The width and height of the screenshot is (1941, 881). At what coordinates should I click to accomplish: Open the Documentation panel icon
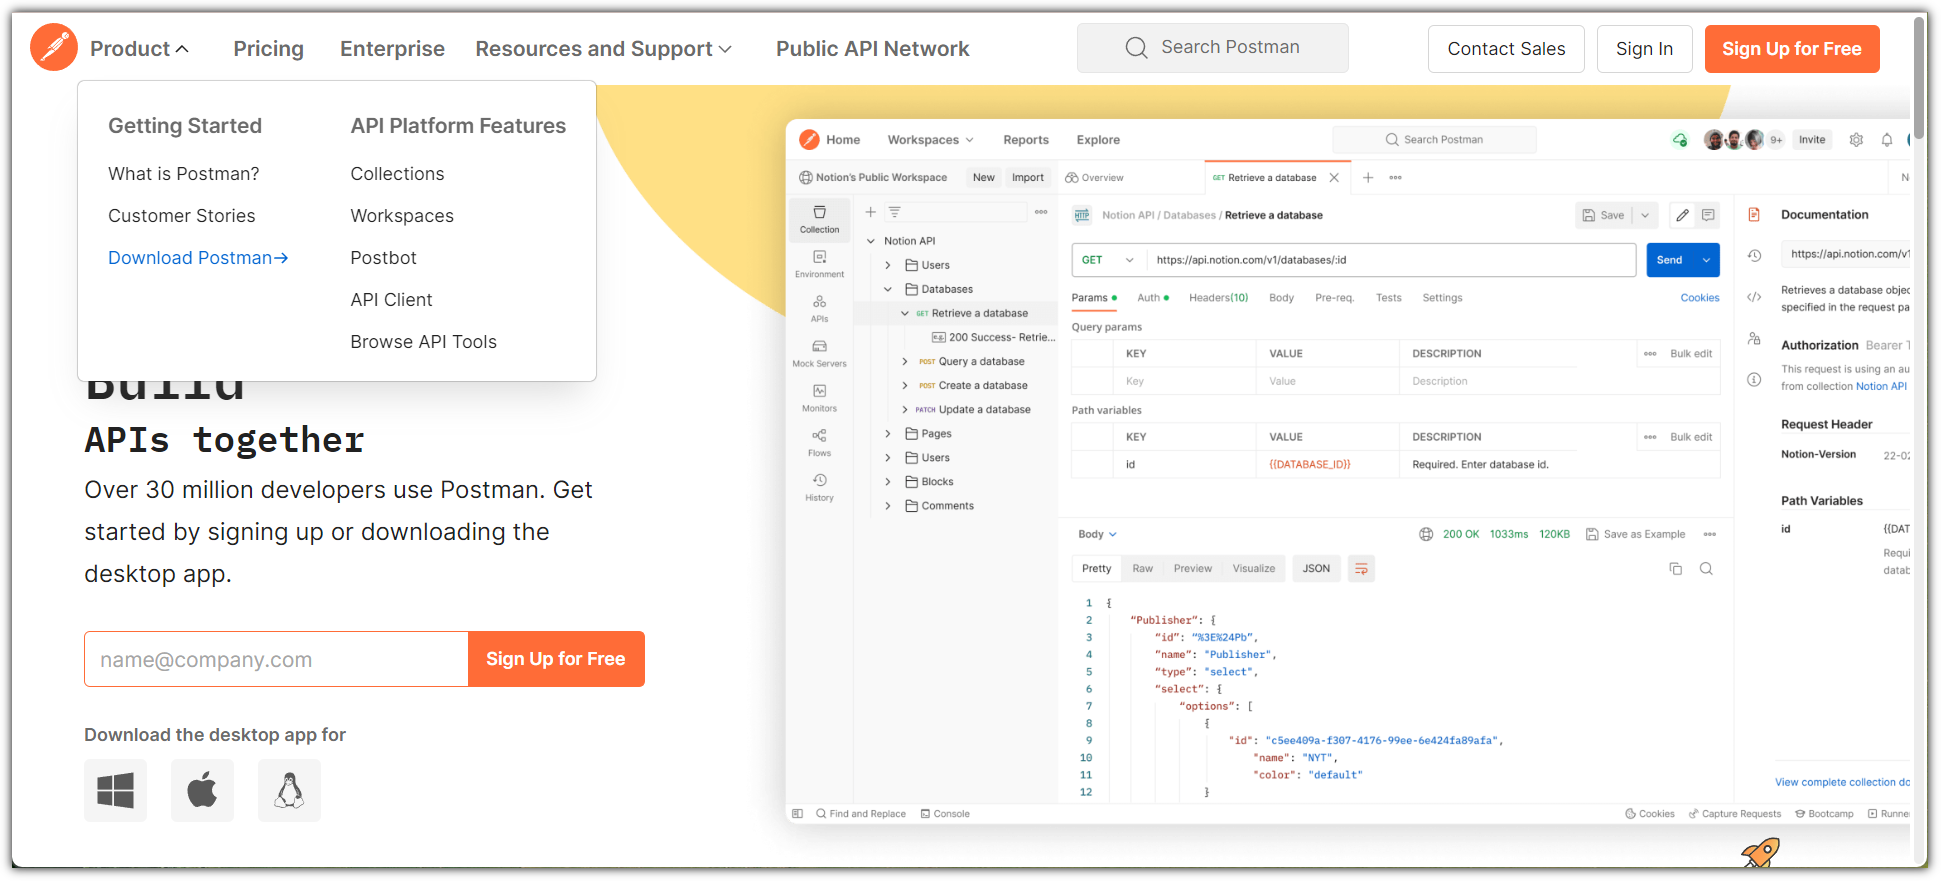click(x=1754, y=214)
